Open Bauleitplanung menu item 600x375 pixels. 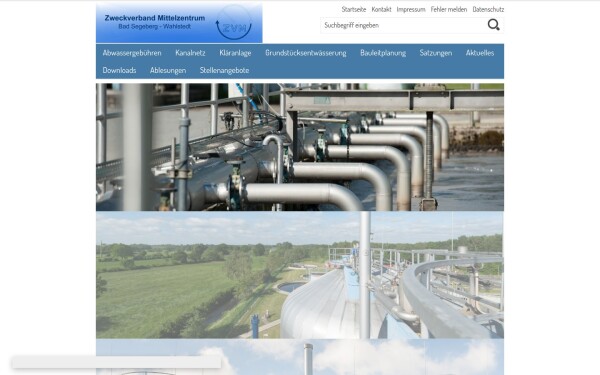click(x=383, y=53)
